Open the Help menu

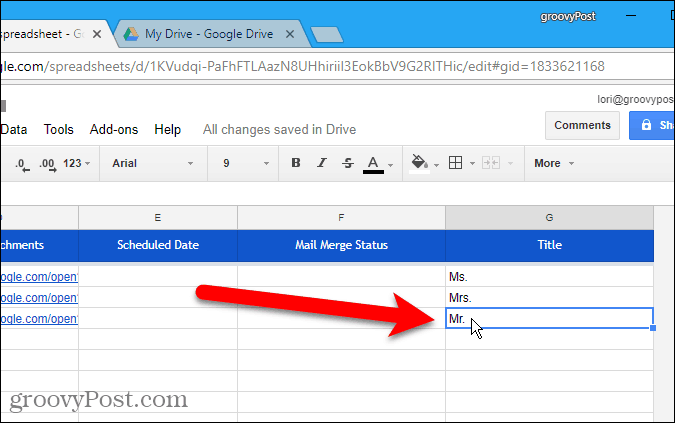[167, 130]
